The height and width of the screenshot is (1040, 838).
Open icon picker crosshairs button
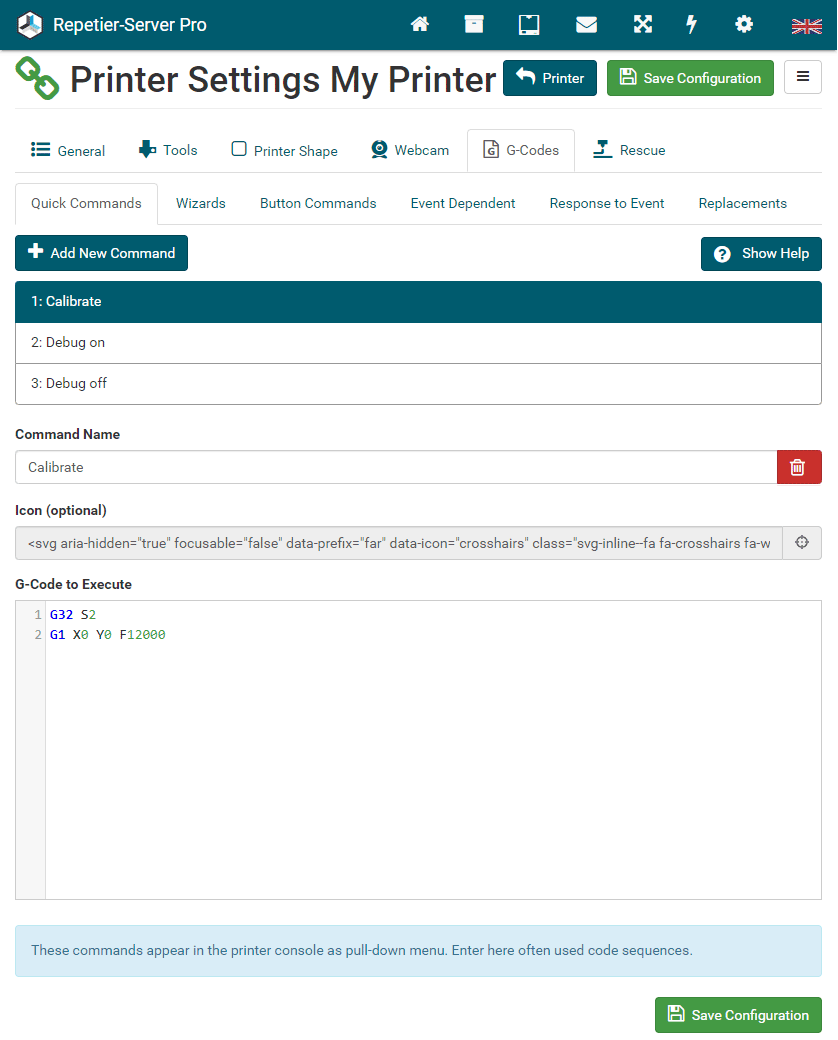point(801,543)
